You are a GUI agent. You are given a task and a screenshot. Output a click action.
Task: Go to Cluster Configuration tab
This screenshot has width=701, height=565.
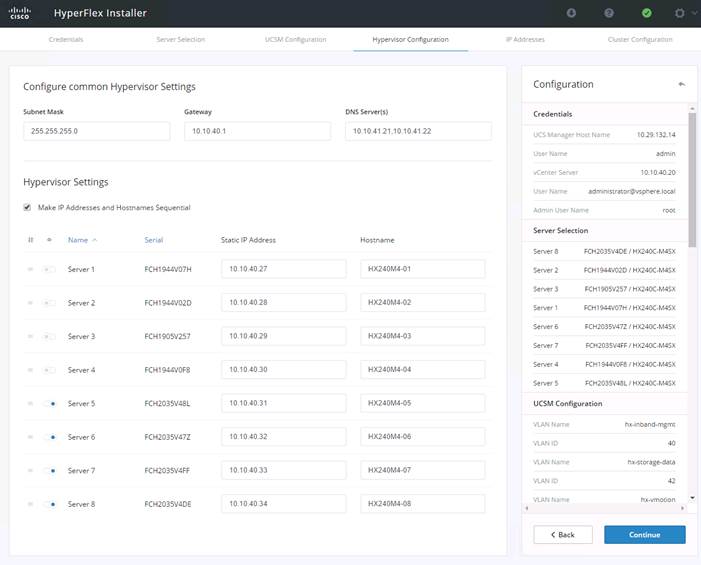pyautogui.click(x=640, y=39)
